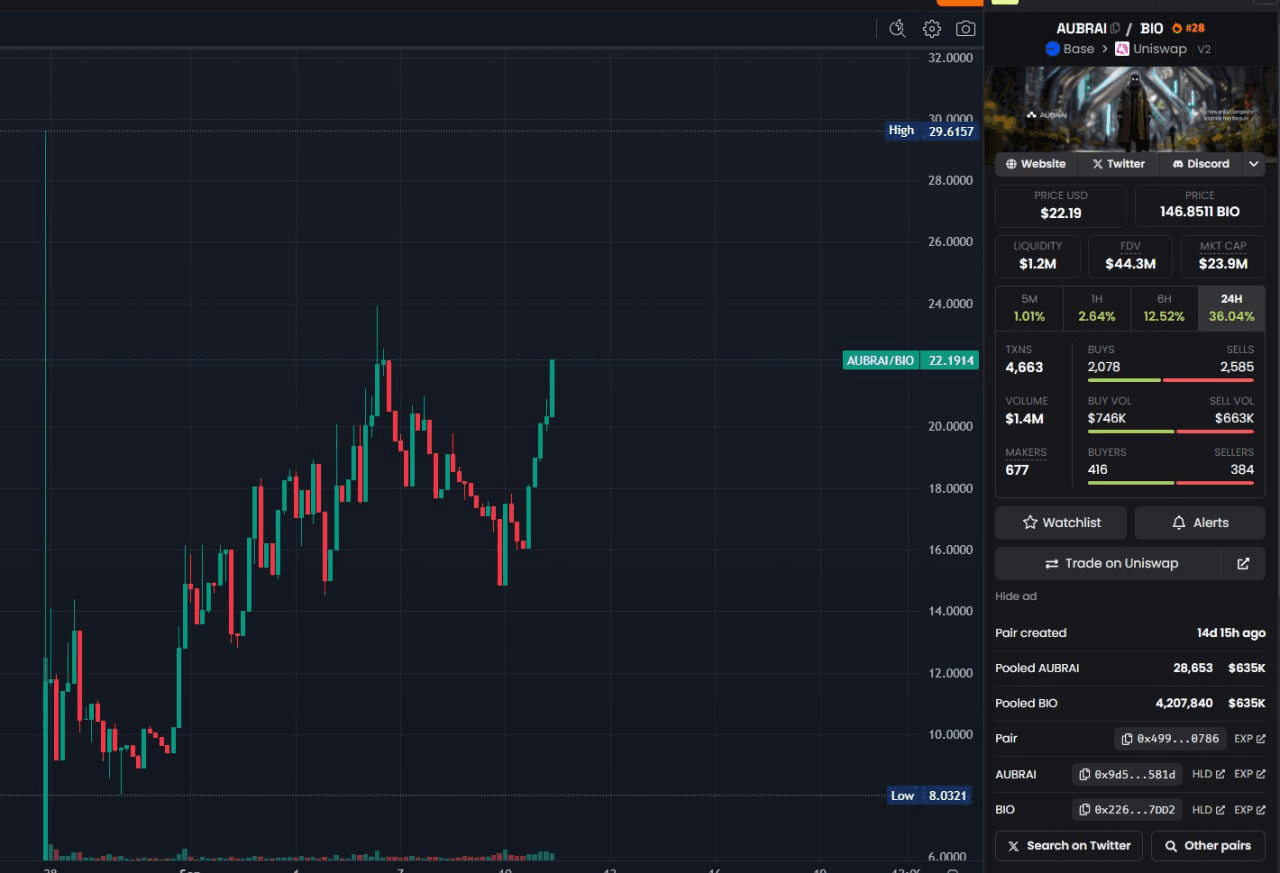The height and width of the screenshot is (873, 1280).
Task: Copy the BIO address 0x226...7DD2
Action: (x=1127, y=809)
